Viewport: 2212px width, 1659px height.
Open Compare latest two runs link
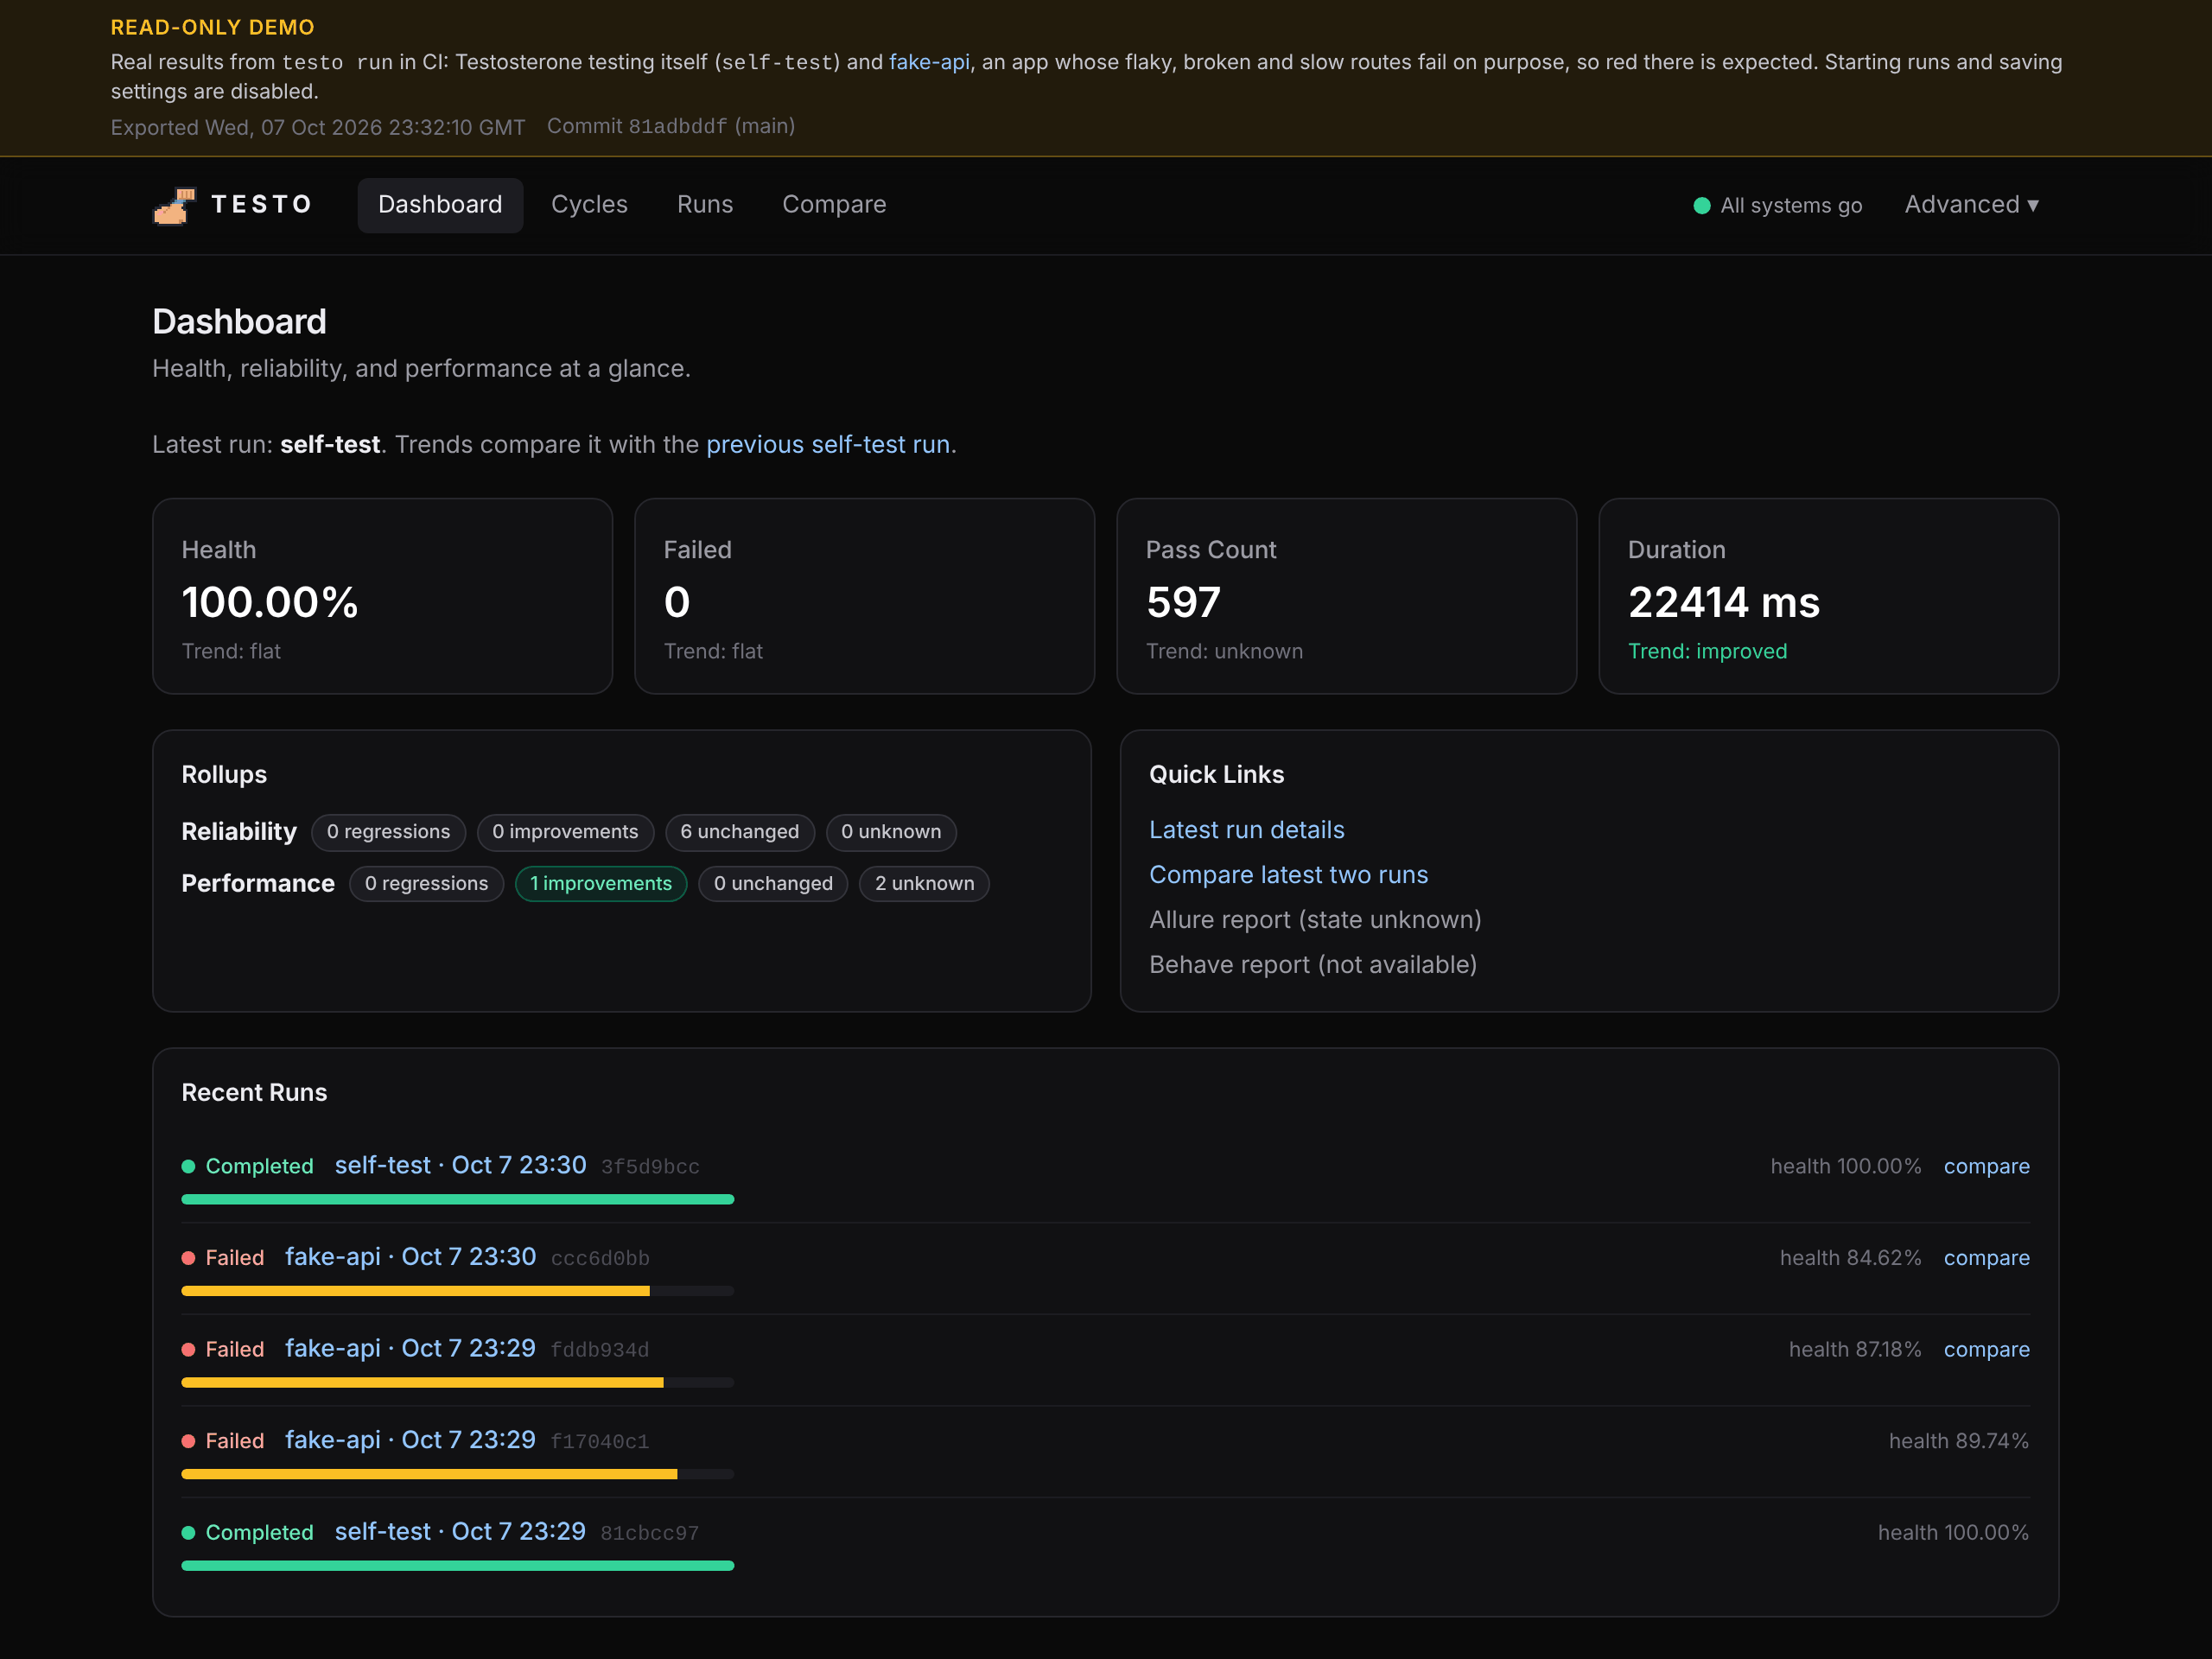[x=1288, y=875]
